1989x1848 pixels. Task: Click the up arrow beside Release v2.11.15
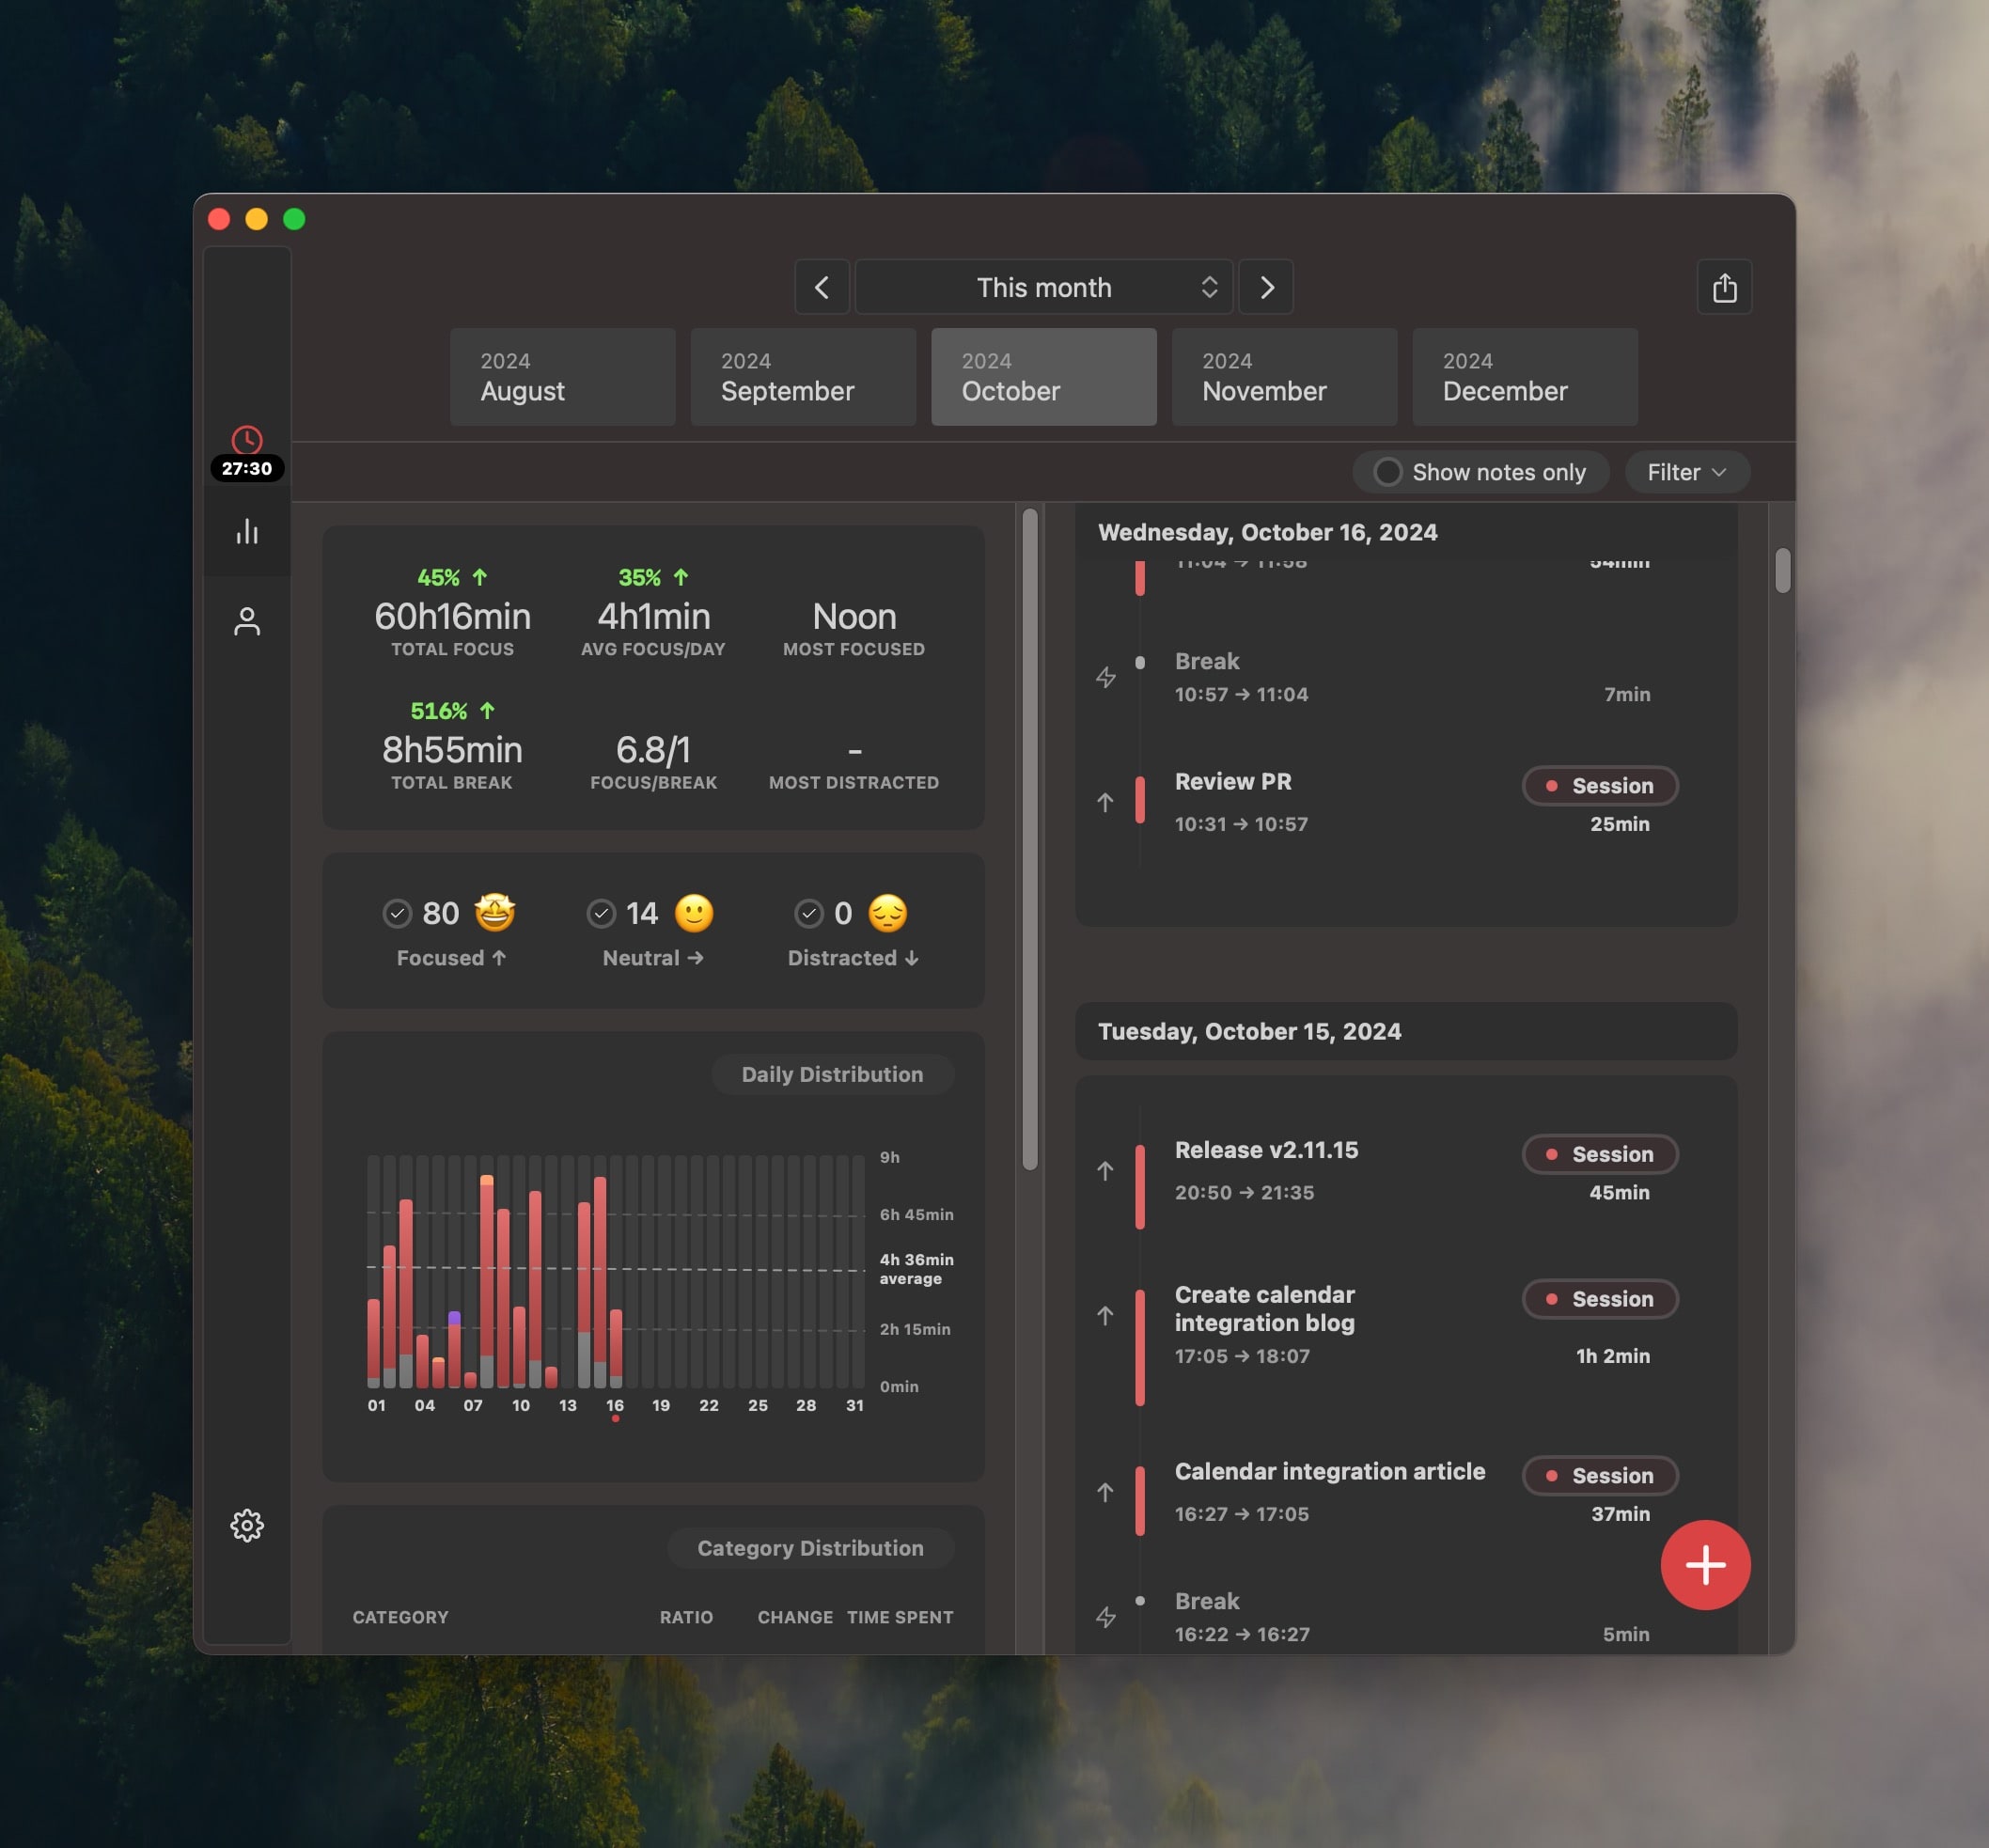[1105, 1170]
